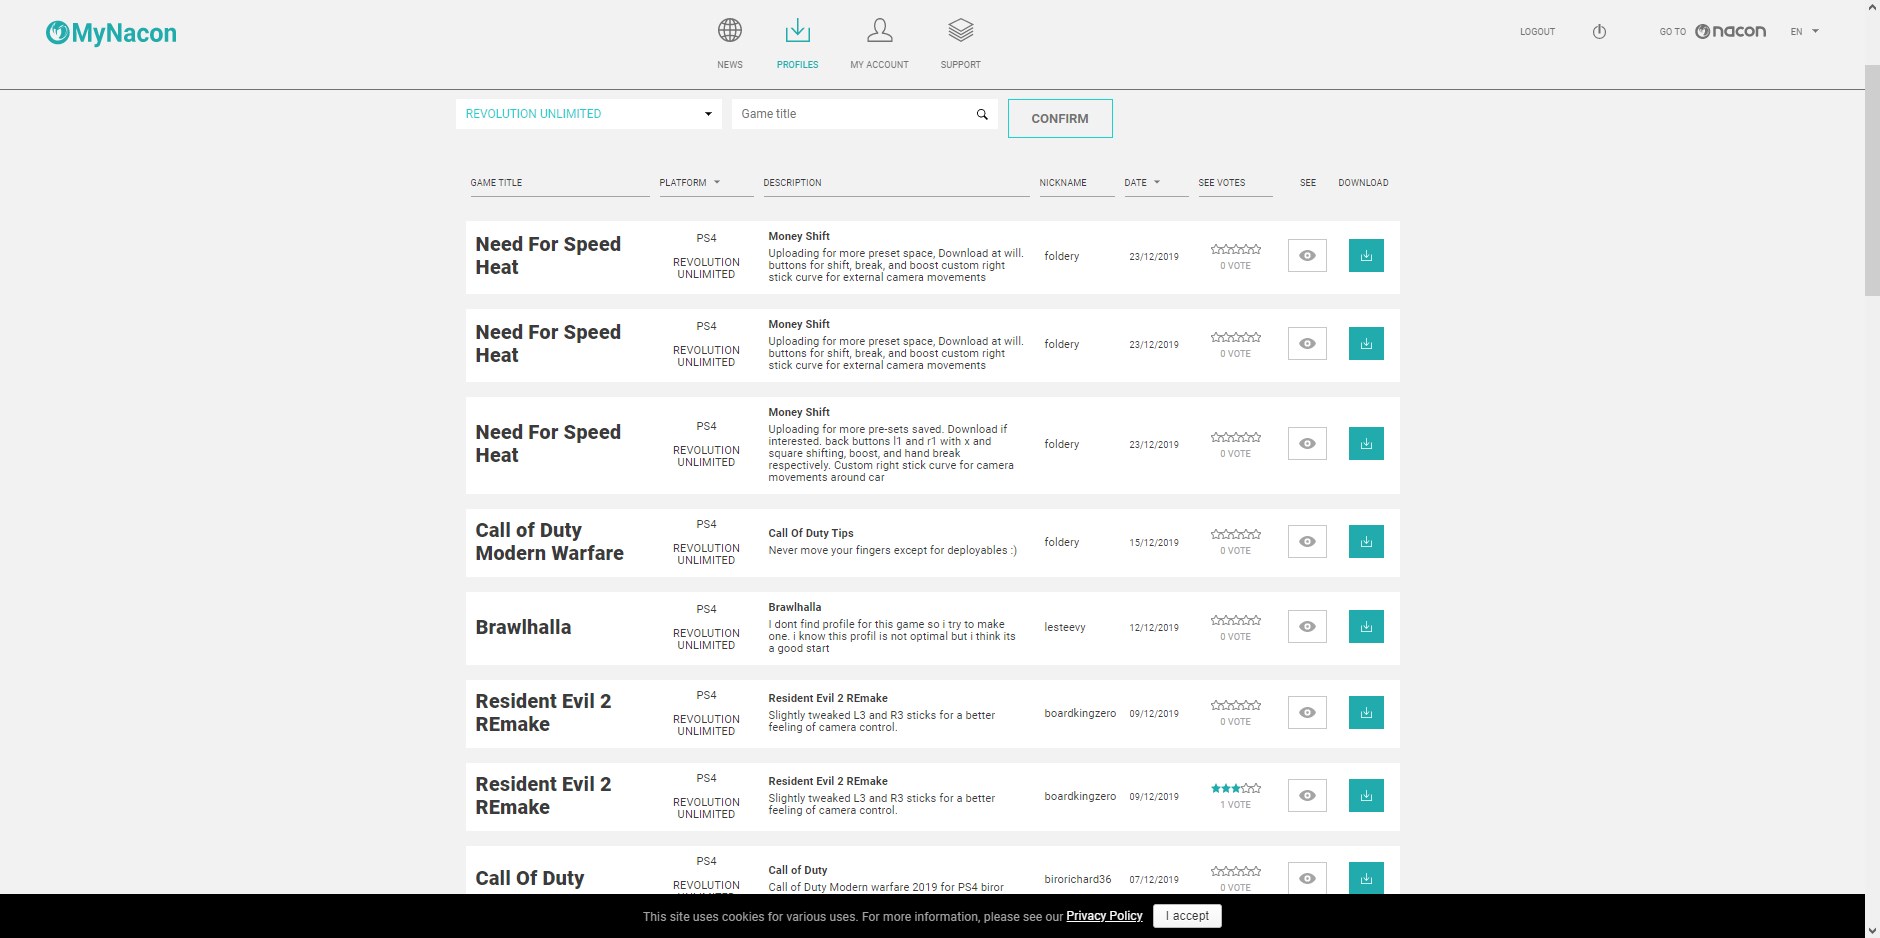This screenshot has width=1880, height=938.
Task: Download the Call of Duty Modern Warfare profile
Action: click(x=1366, y=542)
